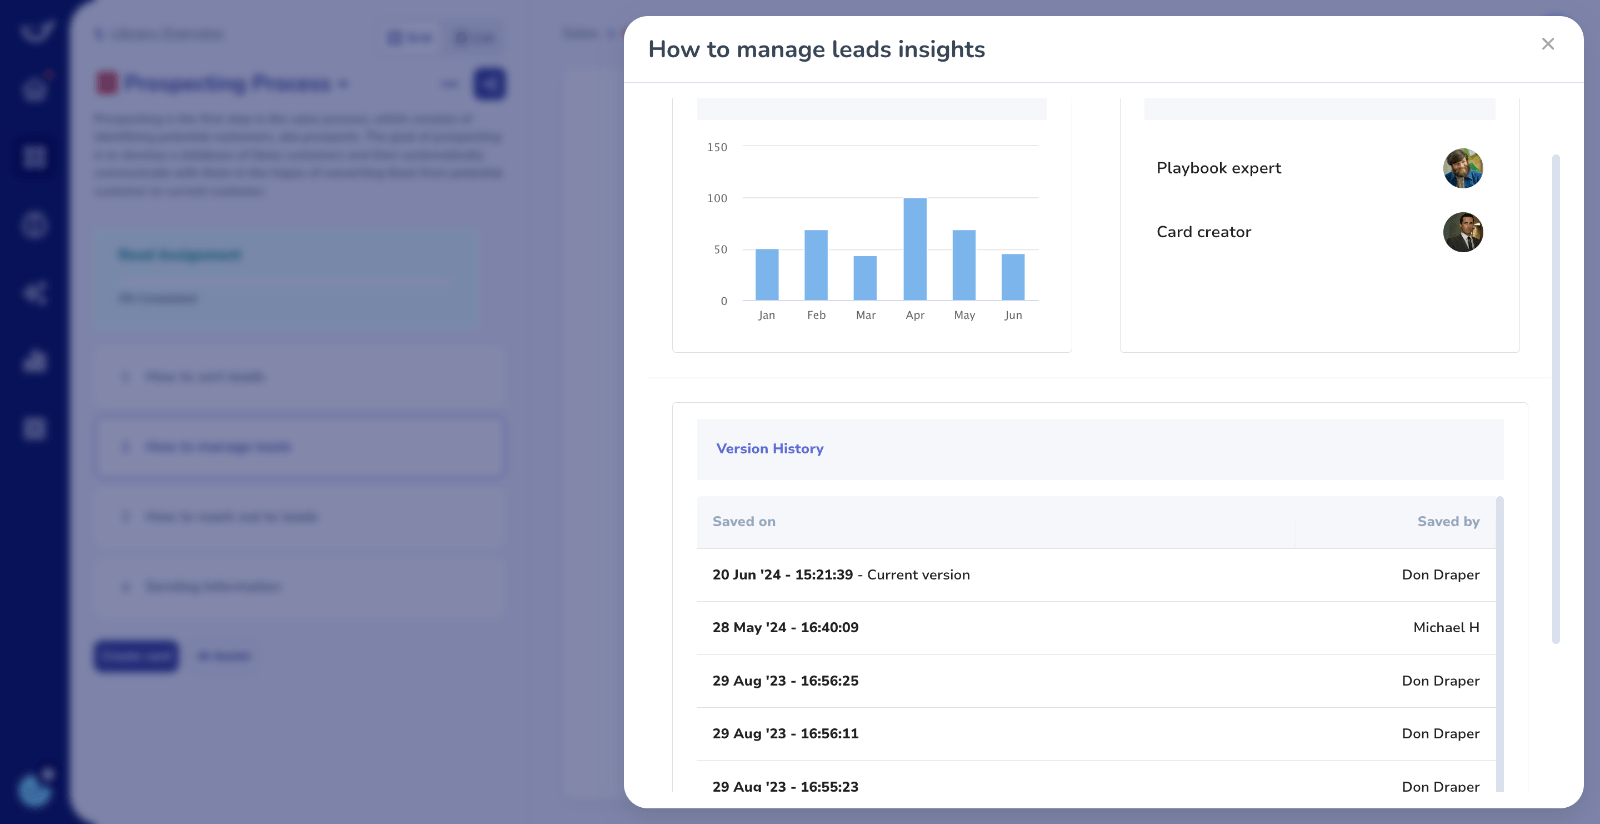Close the leads insights dialog

(x=1548, y=44)
